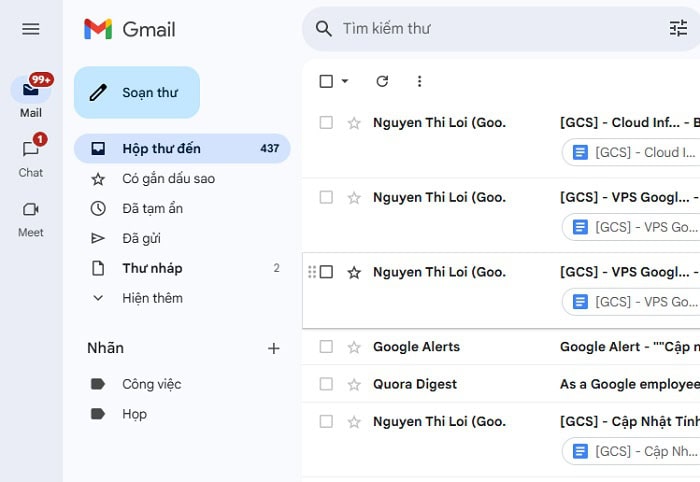
Task: Create new label with plus icon
Action: click(274, 348)
